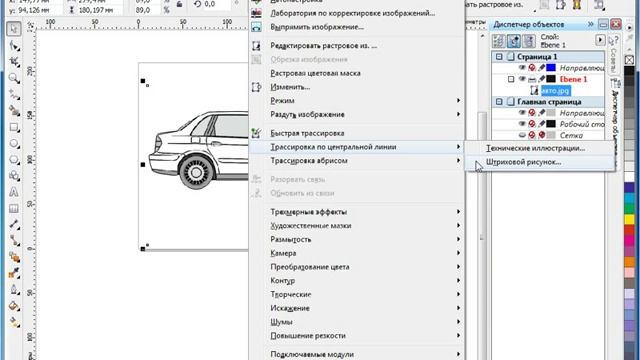
Task: Open Object Manager flyout arrow menu
Action: point(600,40)
